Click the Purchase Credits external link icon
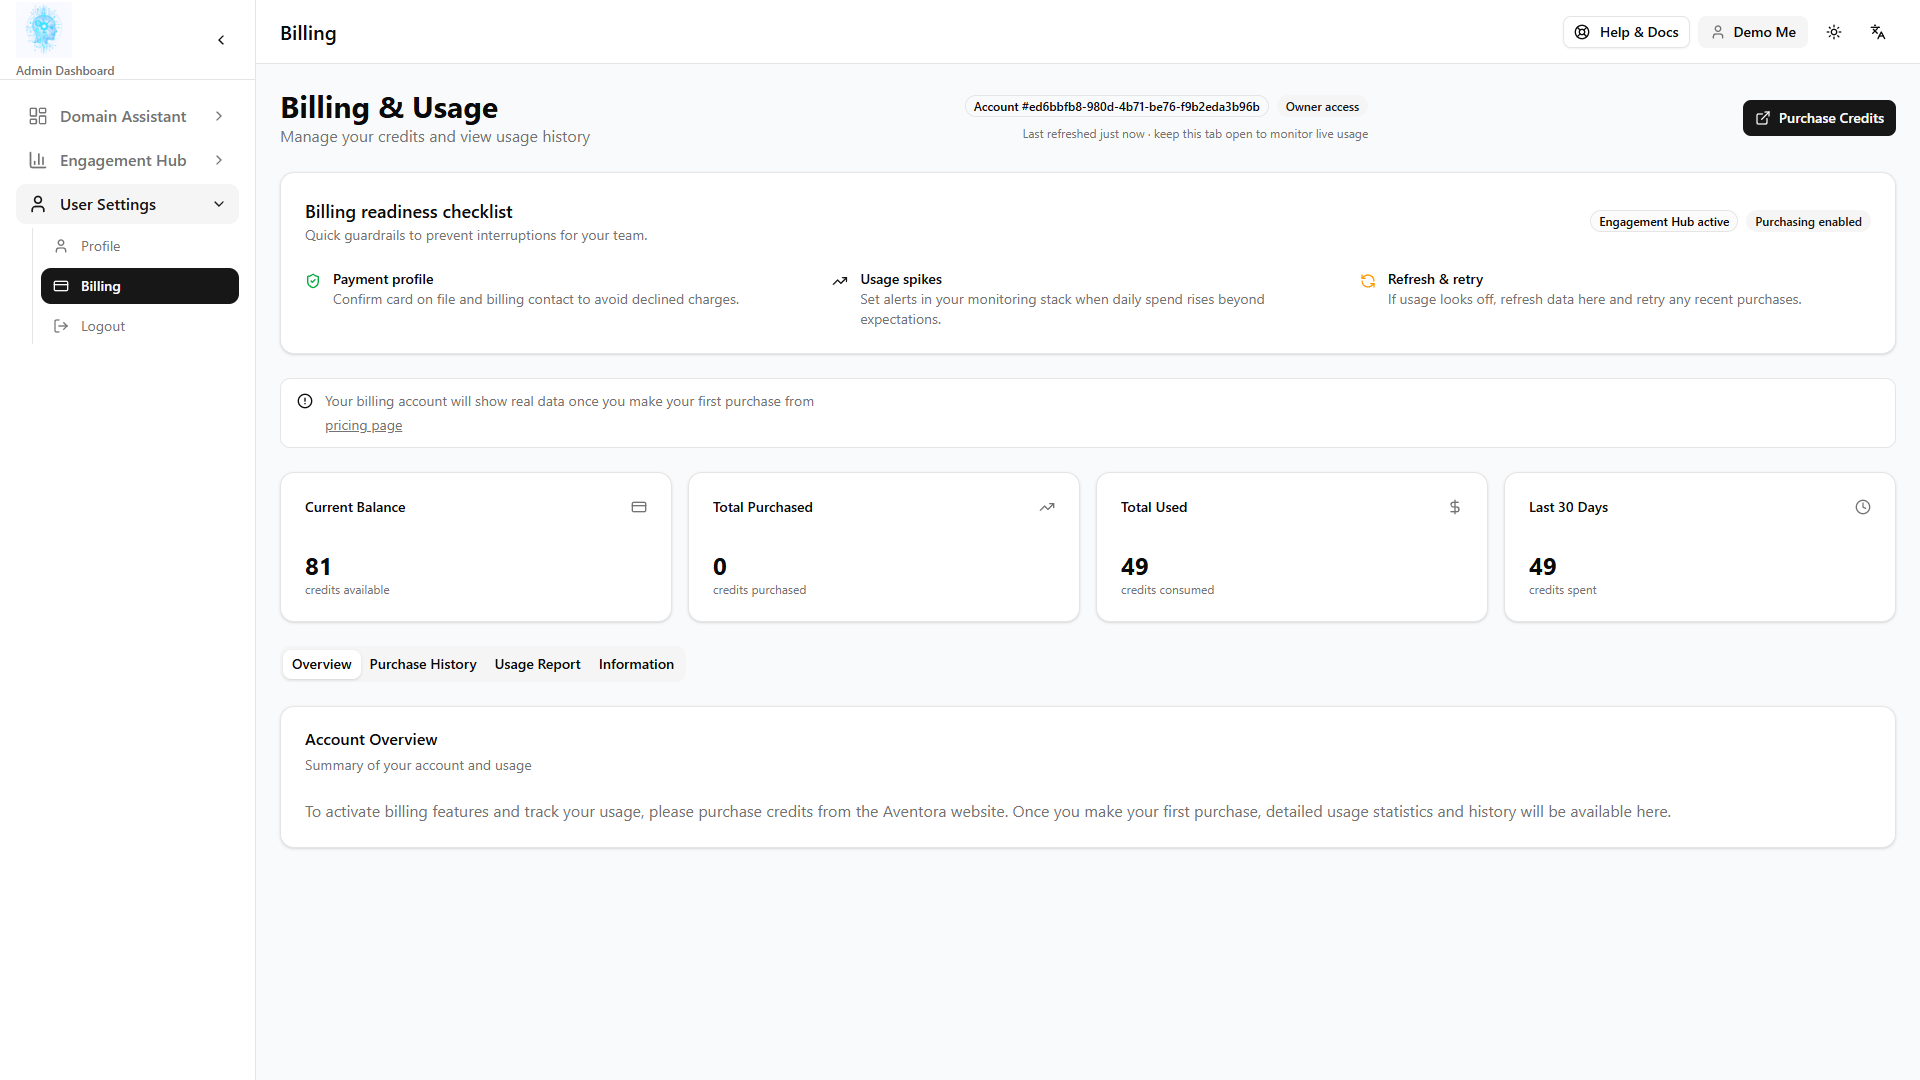The width and height of the screenshot is (1920, 1080). point(1763,118)
